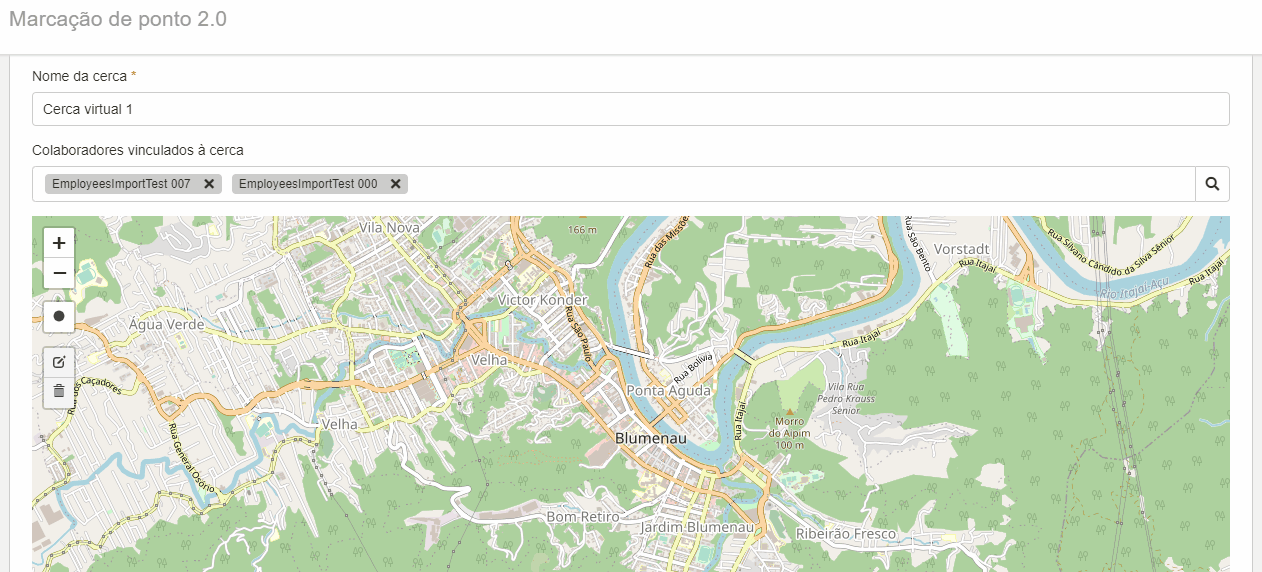Screen dimensions: 1262x572
Task: Click empty area of collaborators field
Action: pos(800,184)
